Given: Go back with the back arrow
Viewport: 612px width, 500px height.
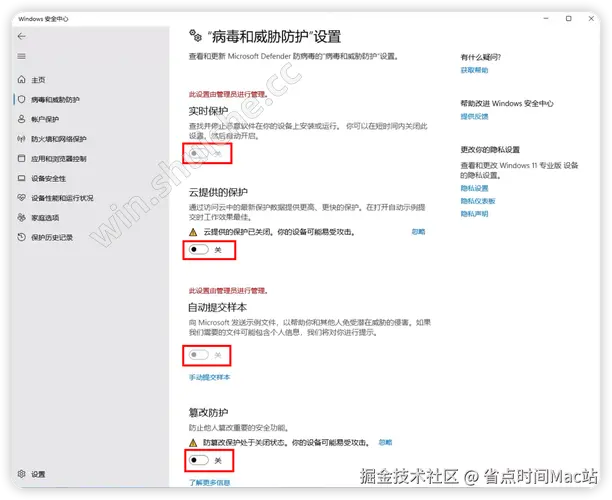Looking at the screenshot, I should [21, 36].
